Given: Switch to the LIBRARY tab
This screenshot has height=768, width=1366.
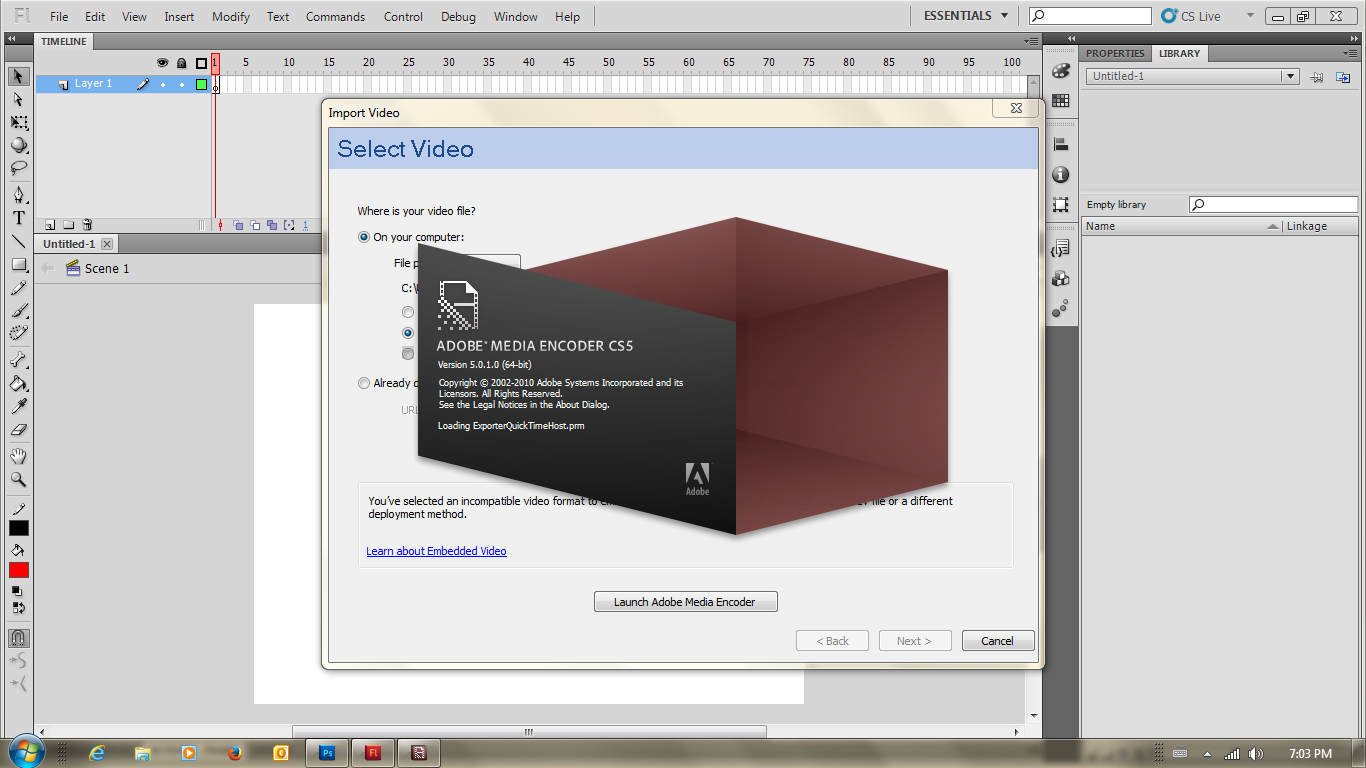Looking at the screenshot, I should tap(1180, 53).
